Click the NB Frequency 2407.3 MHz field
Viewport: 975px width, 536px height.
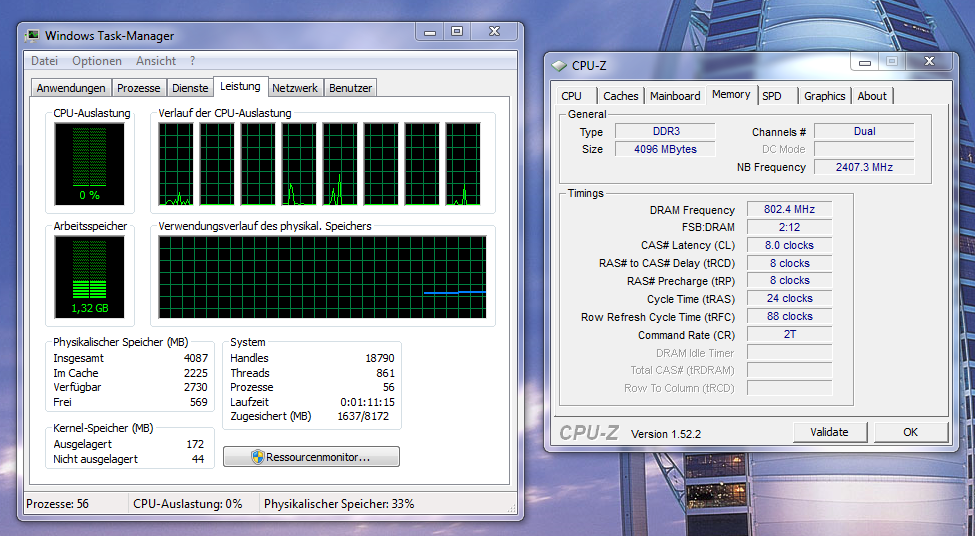(x=864, y=167)
